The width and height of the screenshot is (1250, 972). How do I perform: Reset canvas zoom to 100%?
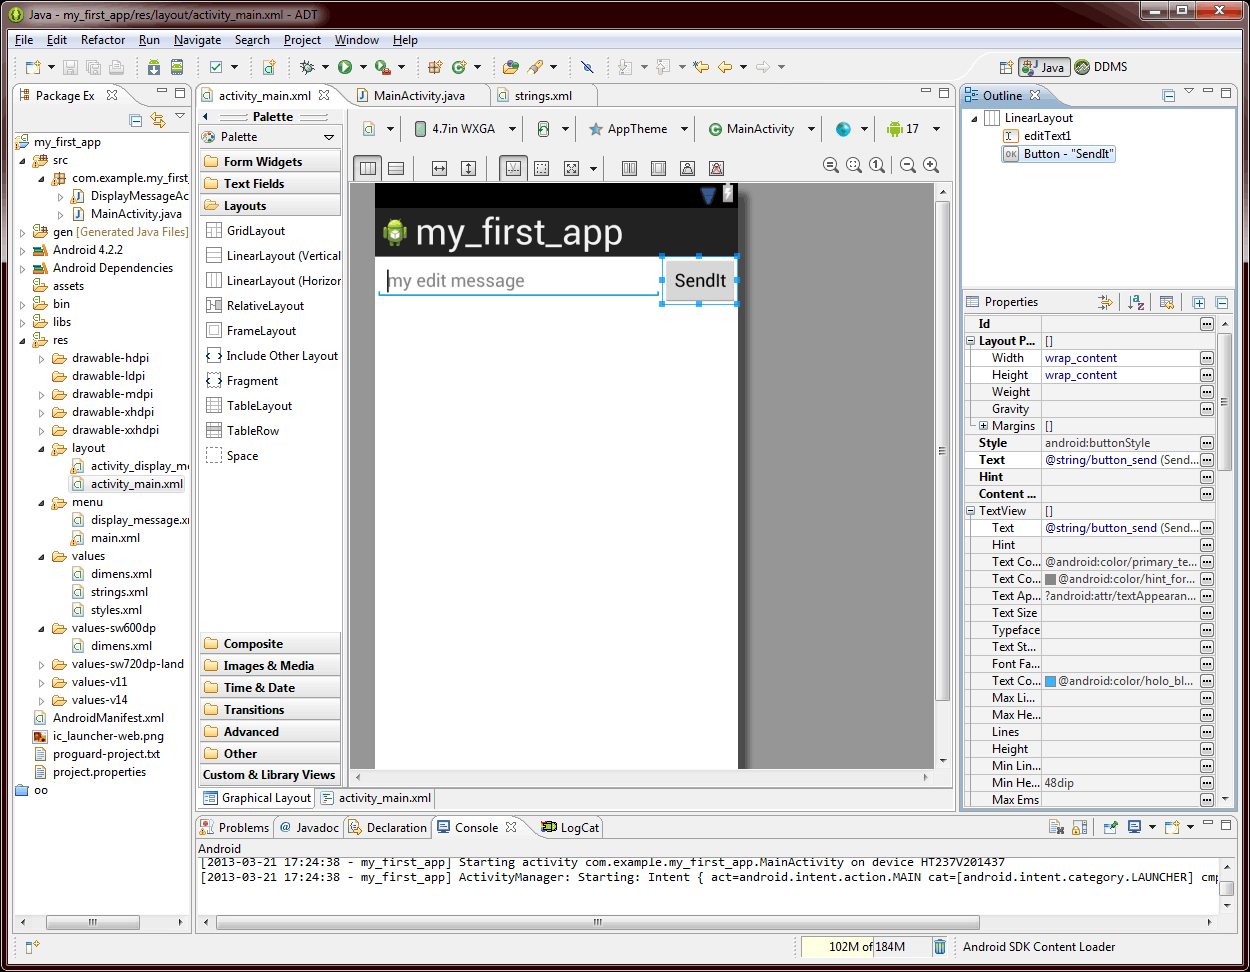877,166
